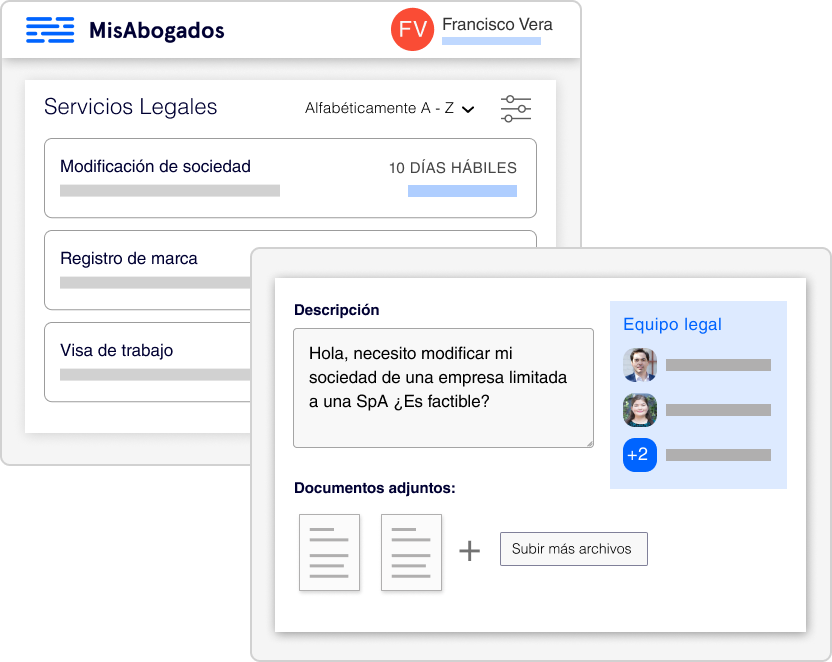This screenshot has height=662, width=832.
Task: Click the top lawyer's avatar in Equipo legal
Action: pyautogui.click(x=639, y=365)
